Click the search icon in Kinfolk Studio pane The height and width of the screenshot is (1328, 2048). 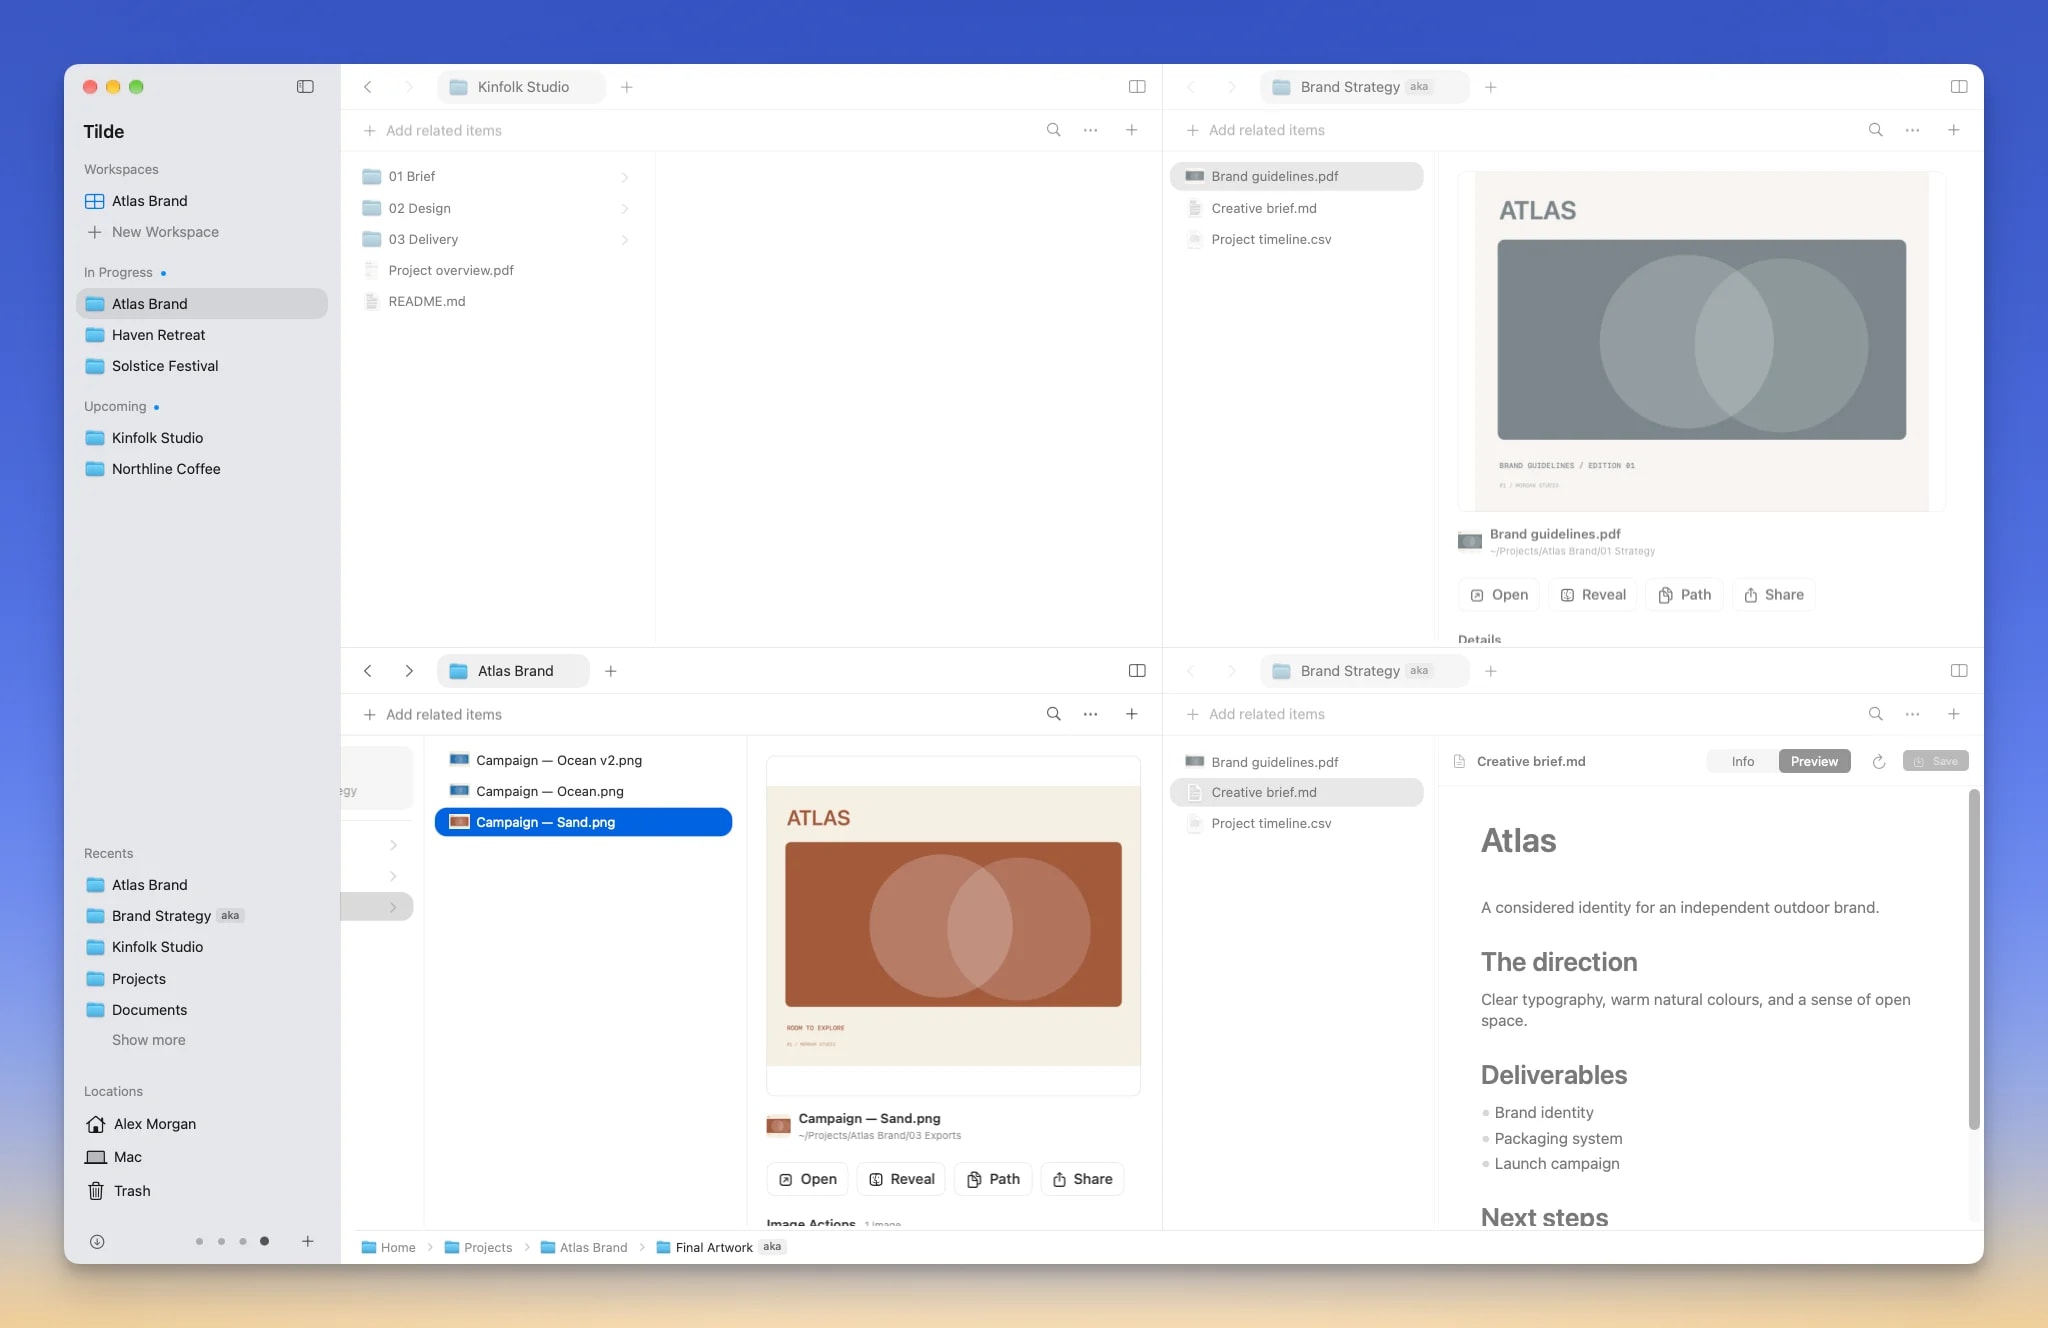(x=1053, y=130)
